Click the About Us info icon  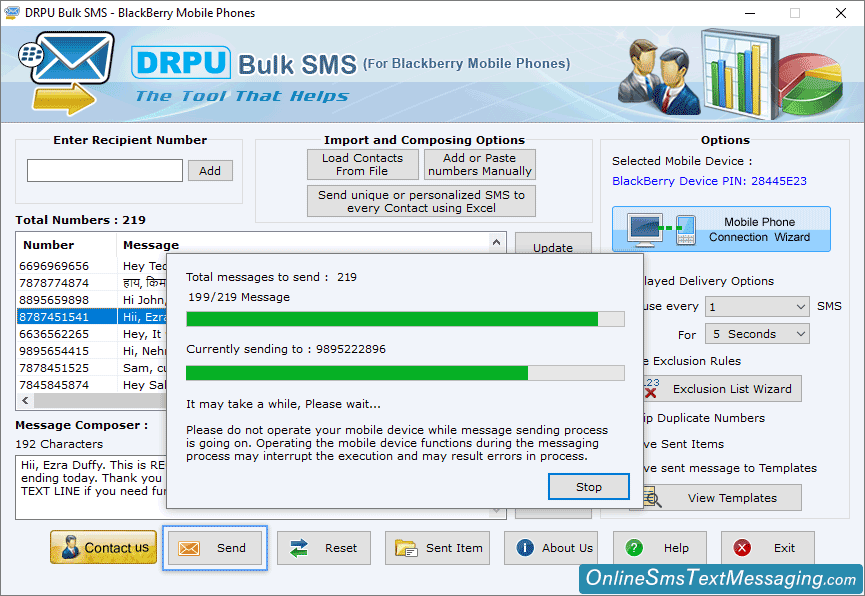(x=525, y=548)
